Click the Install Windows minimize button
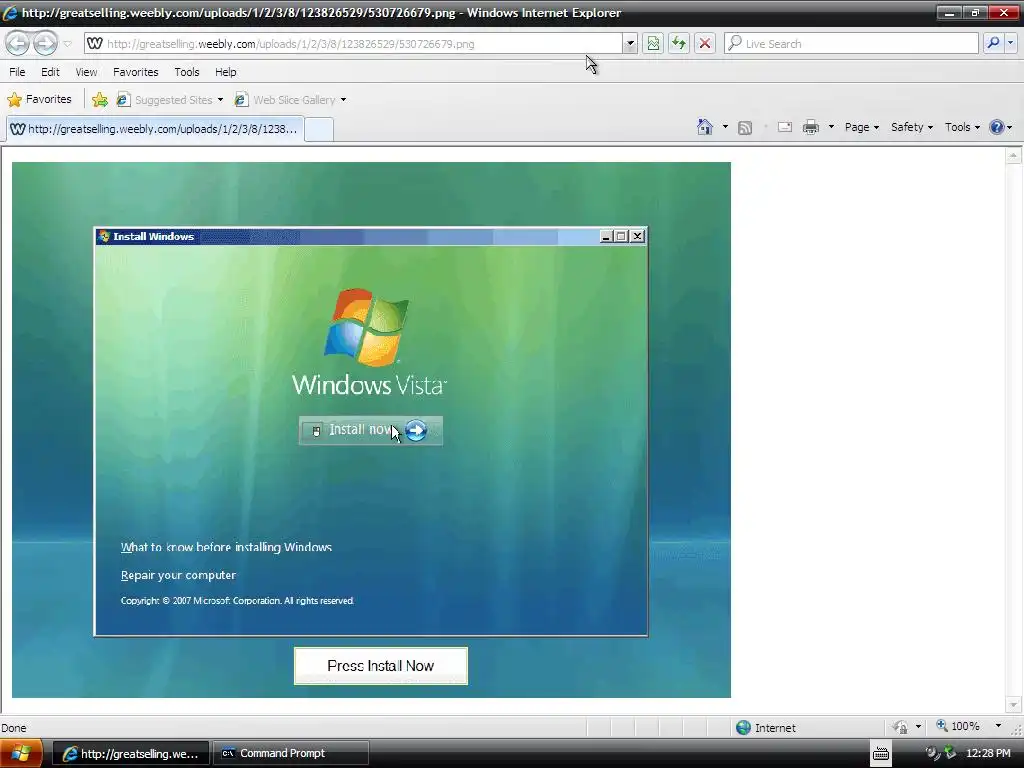The width and height of the screenshot is (1024, 768). click(x=605, y=236)
